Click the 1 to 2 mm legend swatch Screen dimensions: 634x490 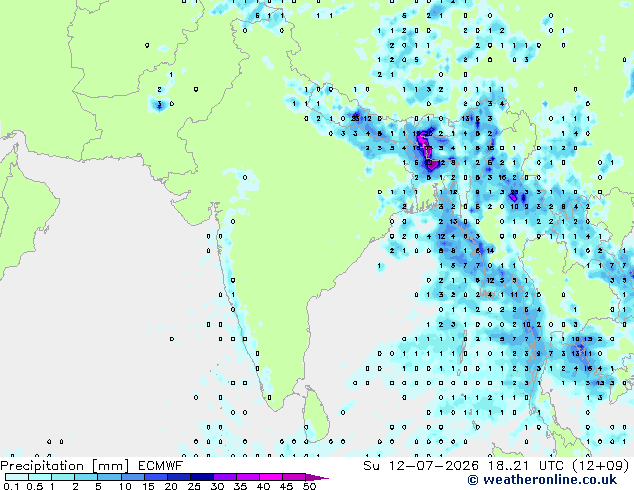pos(63,477)
